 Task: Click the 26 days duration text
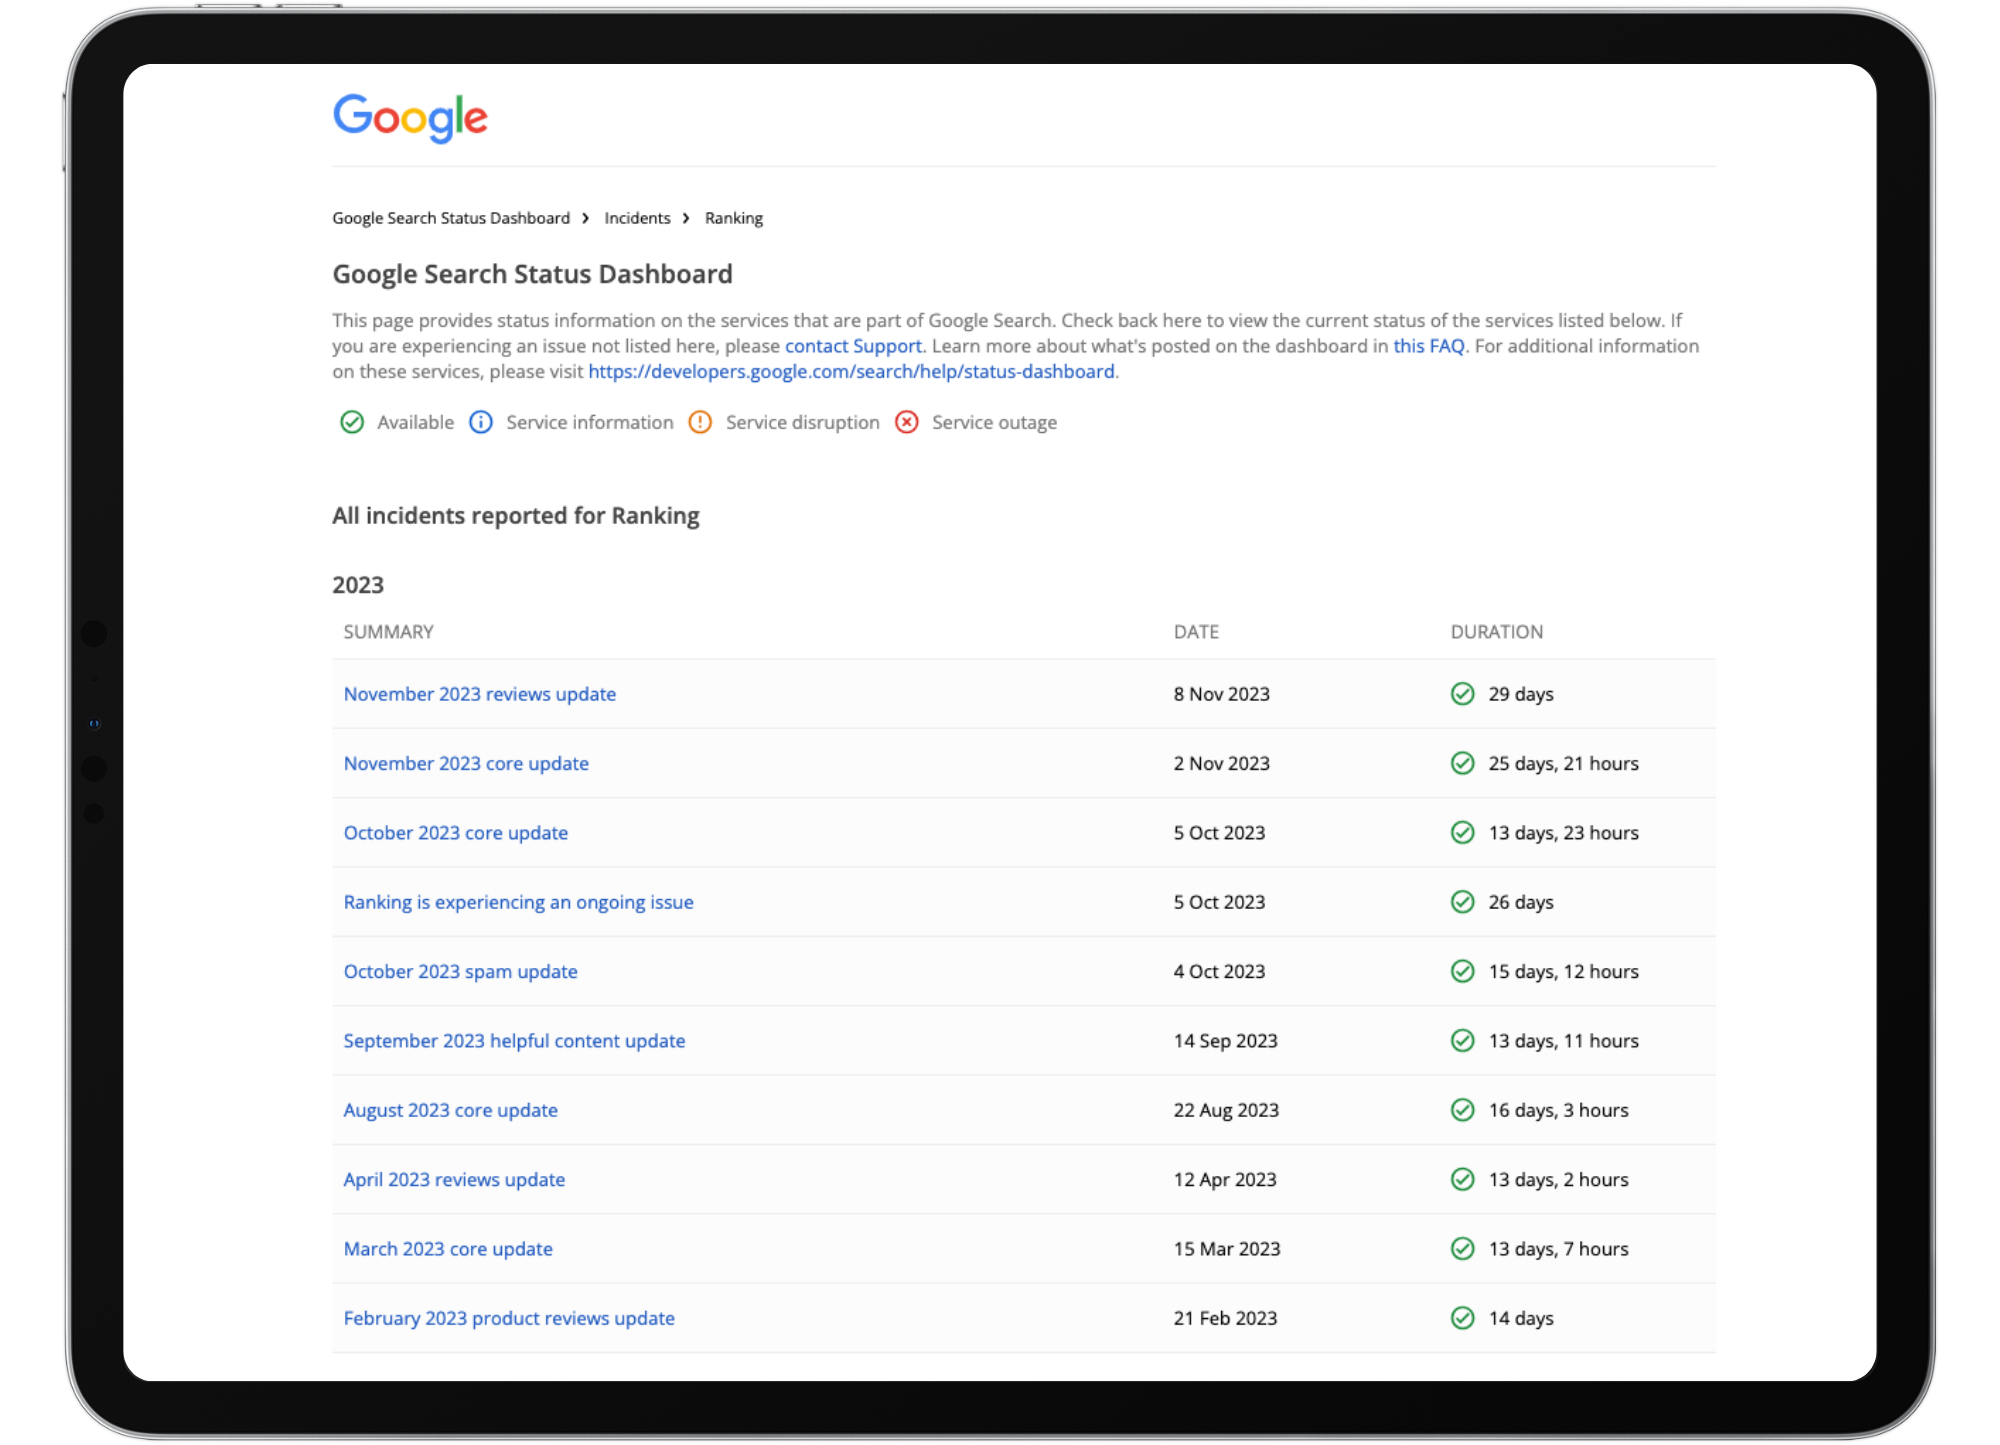click(1521, 902)
